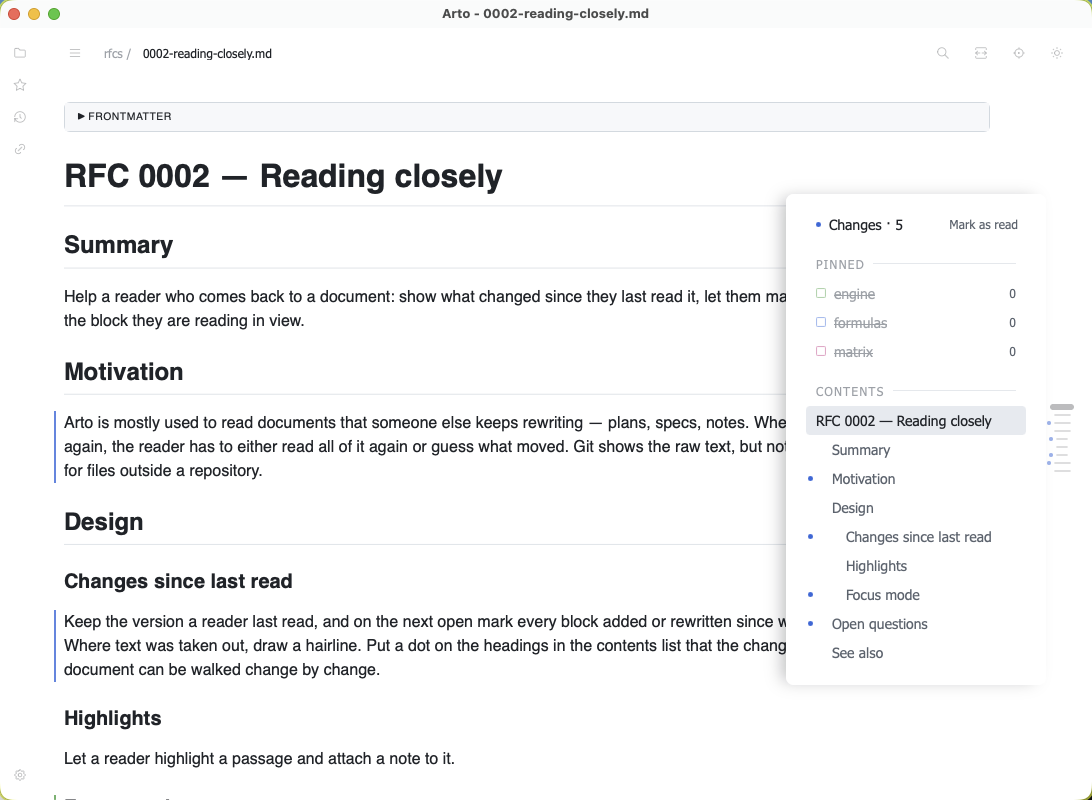The image size is (1092, 800).
Task: Open the hamburger menu beside rfcs breadcrumb
Action: pos(75,54)
